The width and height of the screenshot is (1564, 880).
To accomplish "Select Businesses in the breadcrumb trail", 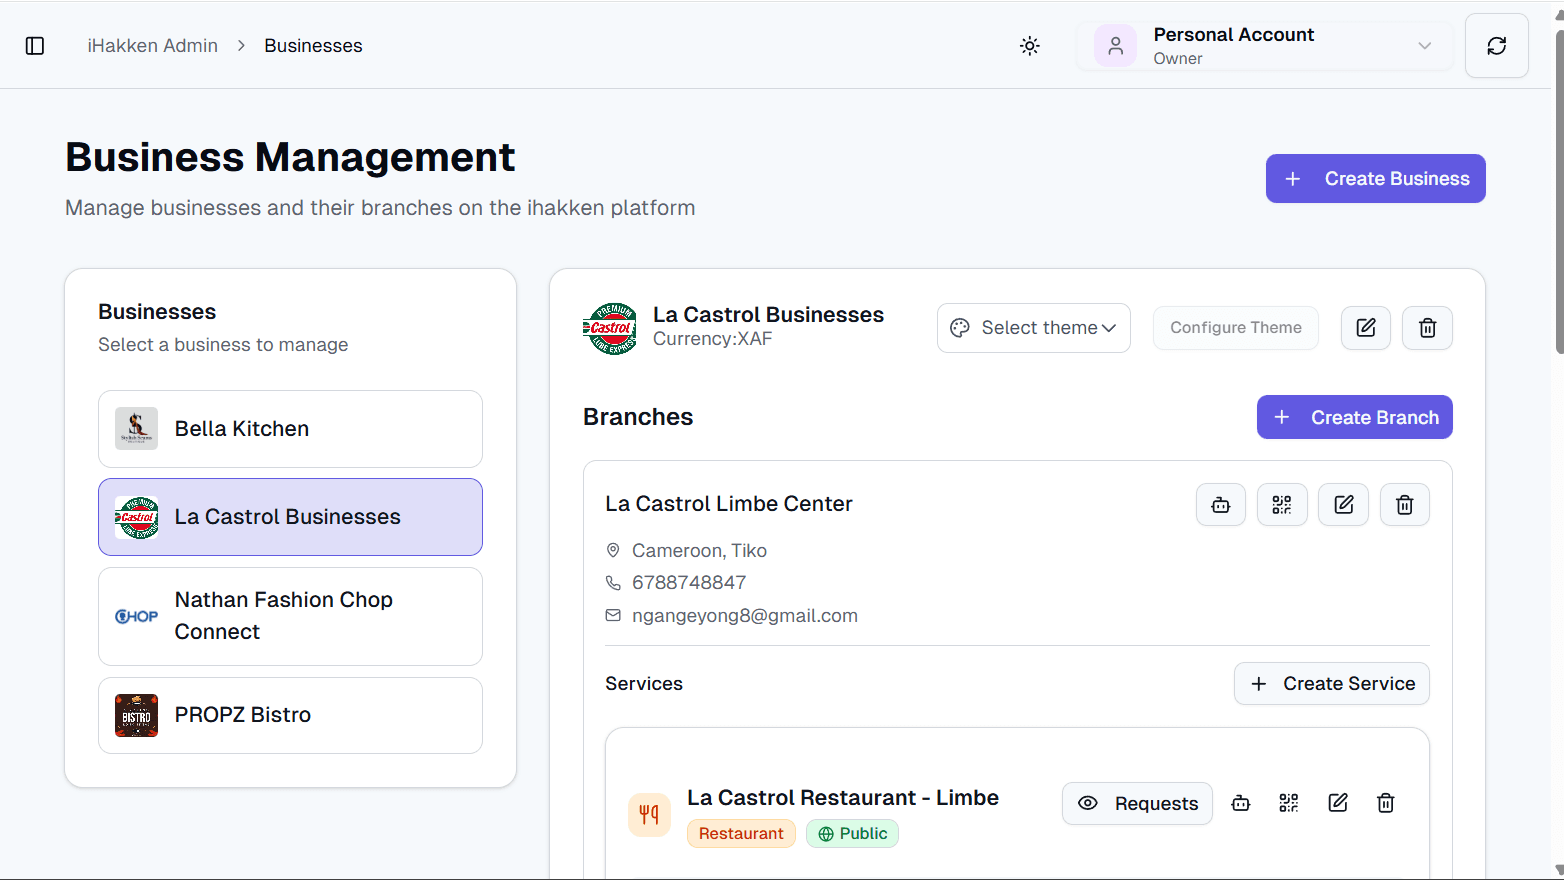I will coord(313,45).
